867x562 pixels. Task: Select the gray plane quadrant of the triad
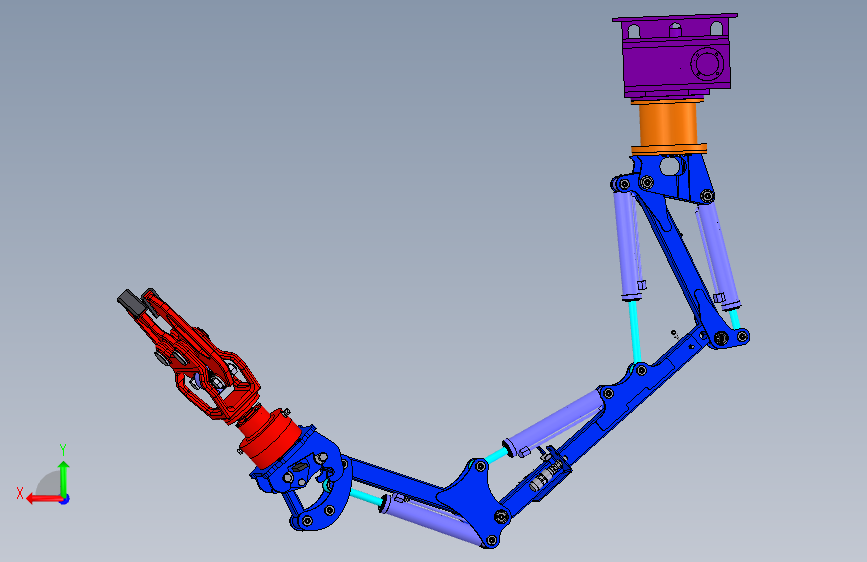tap(49, 483)
